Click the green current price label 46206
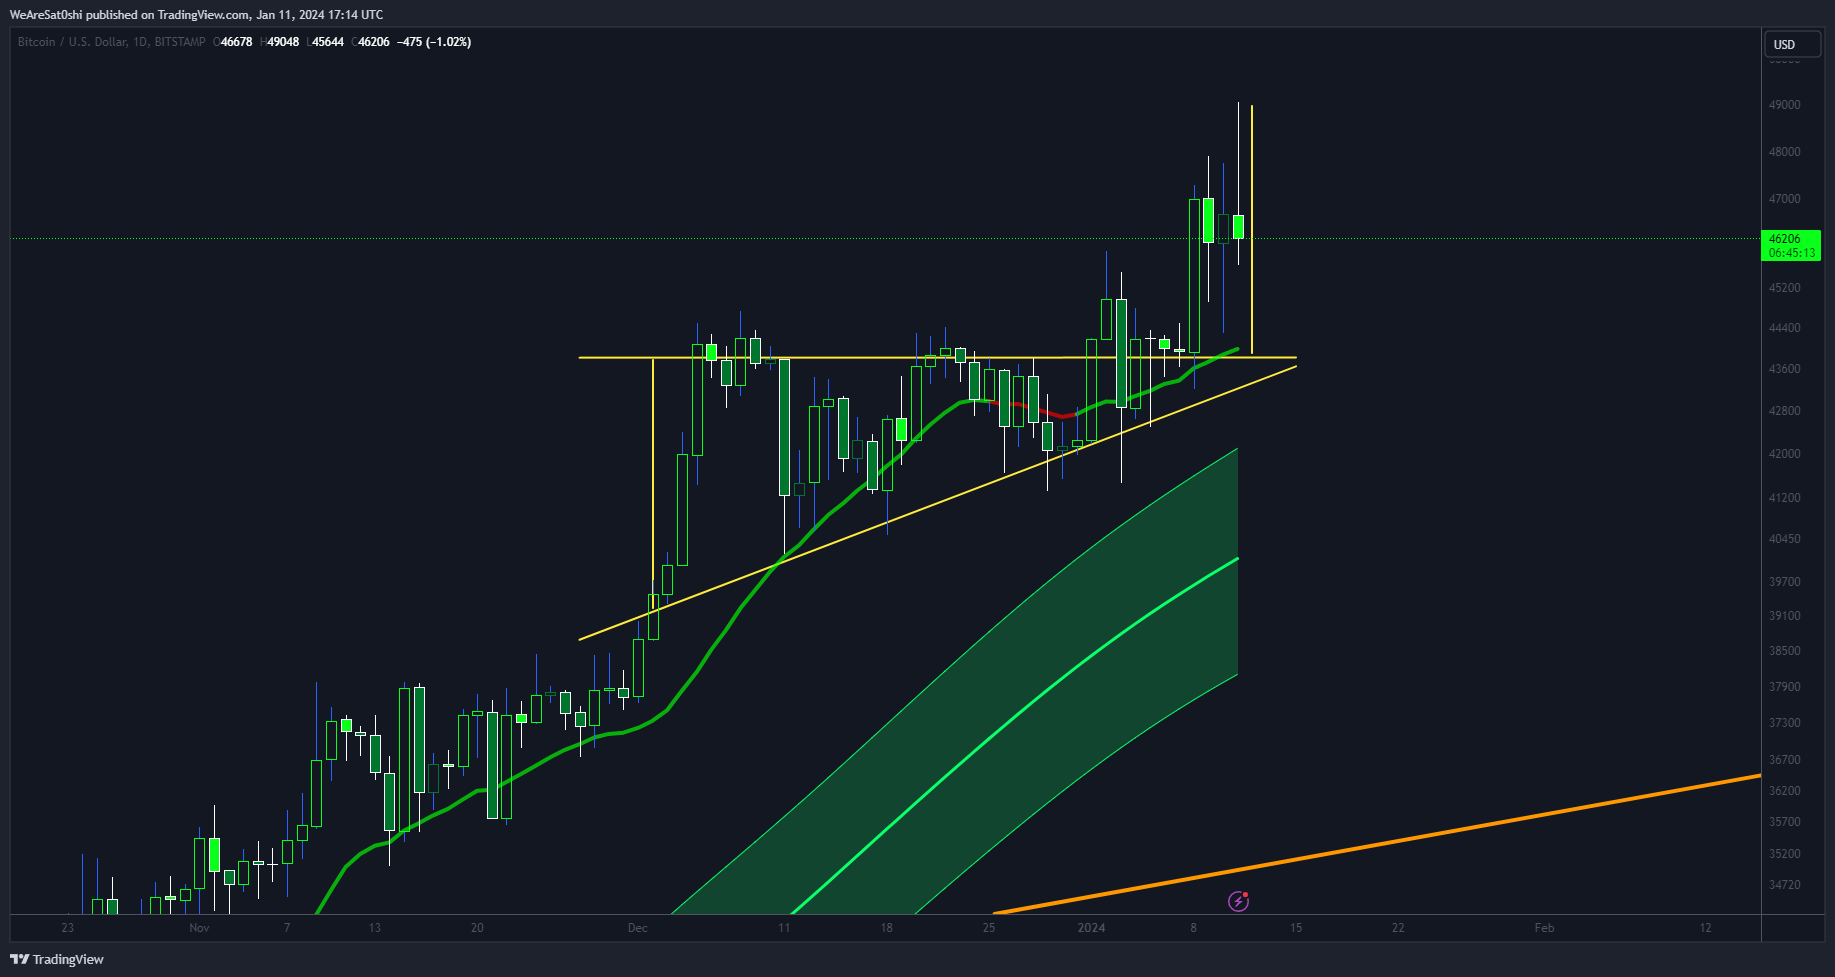The width and height of the screenshot is (1835, 977). tap(1785, 239)
